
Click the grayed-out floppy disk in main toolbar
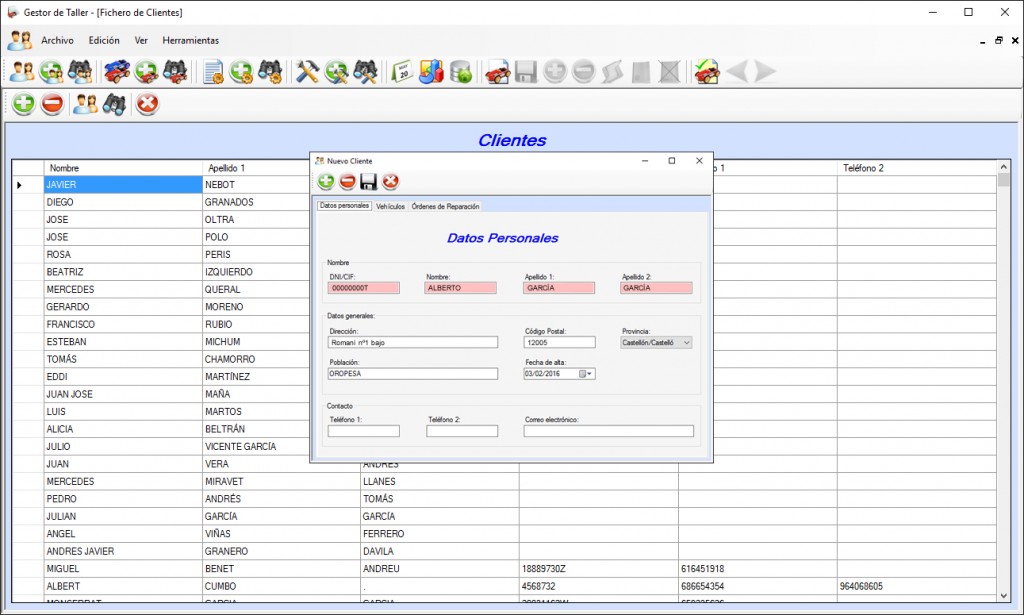pyautogui.click(x=526, y=72)
